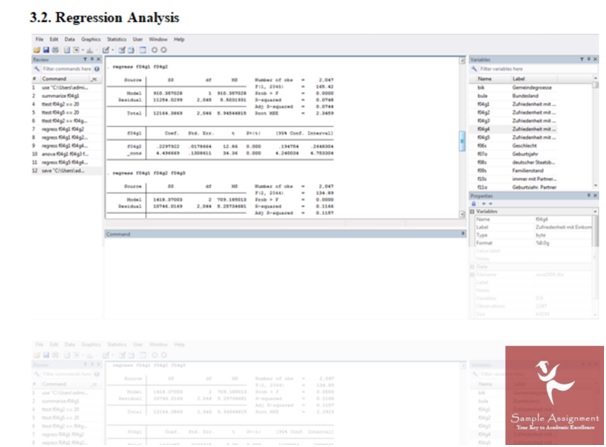Open the Graphics menu
The width and height of the screenshot is (606, 447).
pos(91,39)
